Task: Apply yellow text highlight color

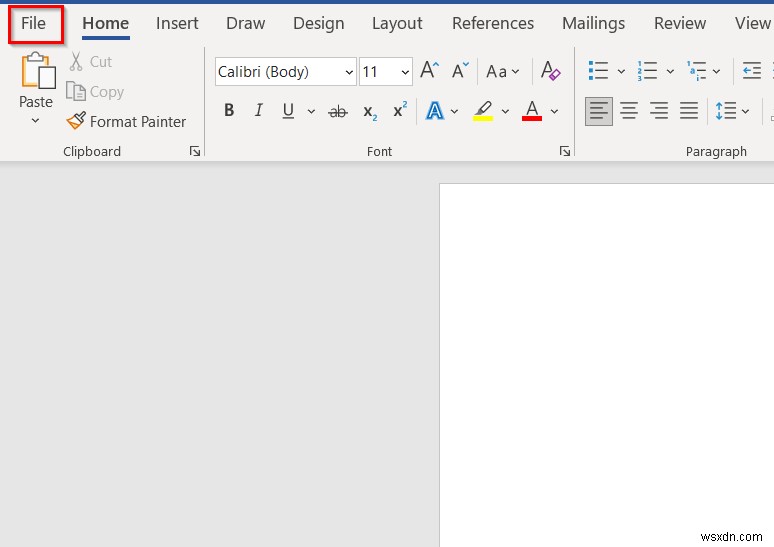Action: pos(483,111)
